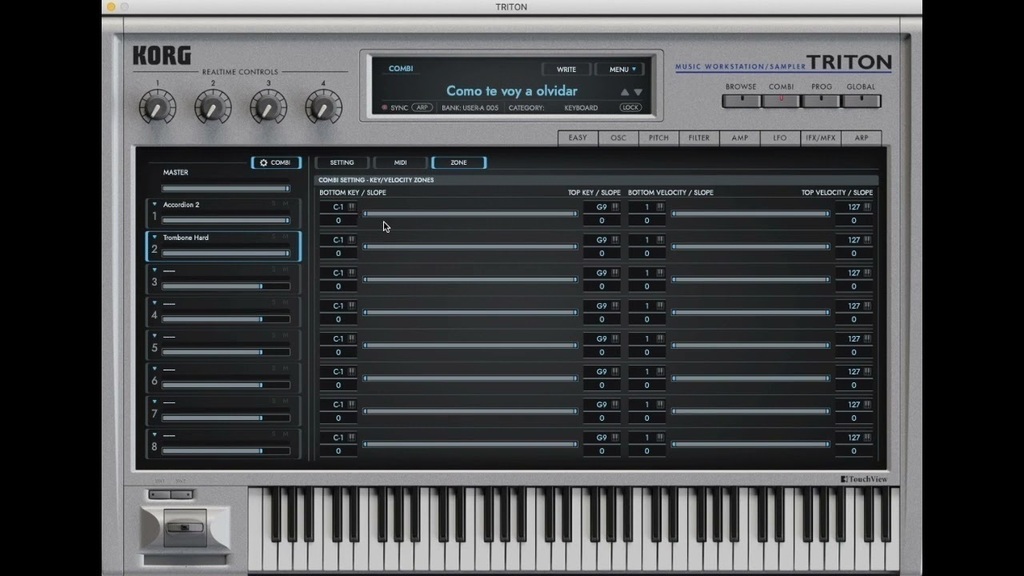Click keyboard icon beside timbre 1 top key
The height and width of the screenshot is (576, 1024).
click(615, 207)
